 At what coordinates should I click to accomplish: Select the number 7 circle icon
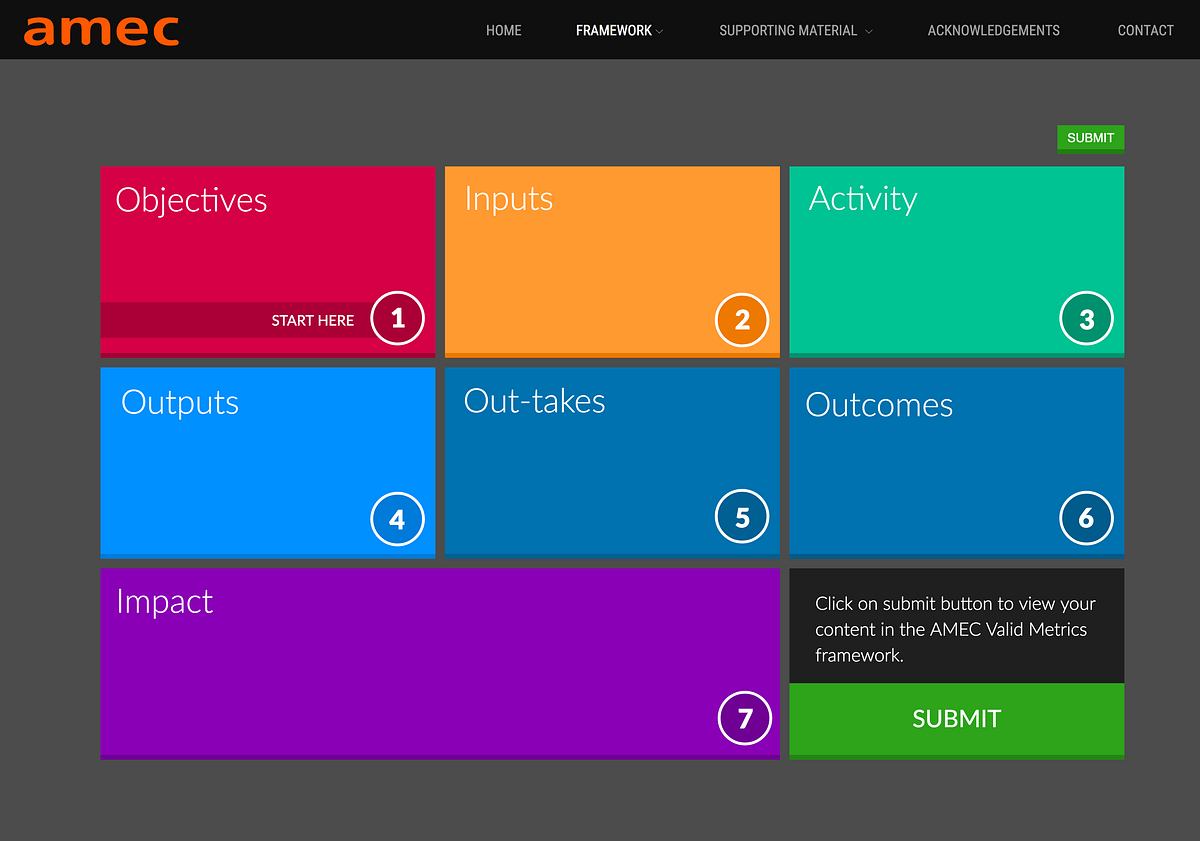745,718
